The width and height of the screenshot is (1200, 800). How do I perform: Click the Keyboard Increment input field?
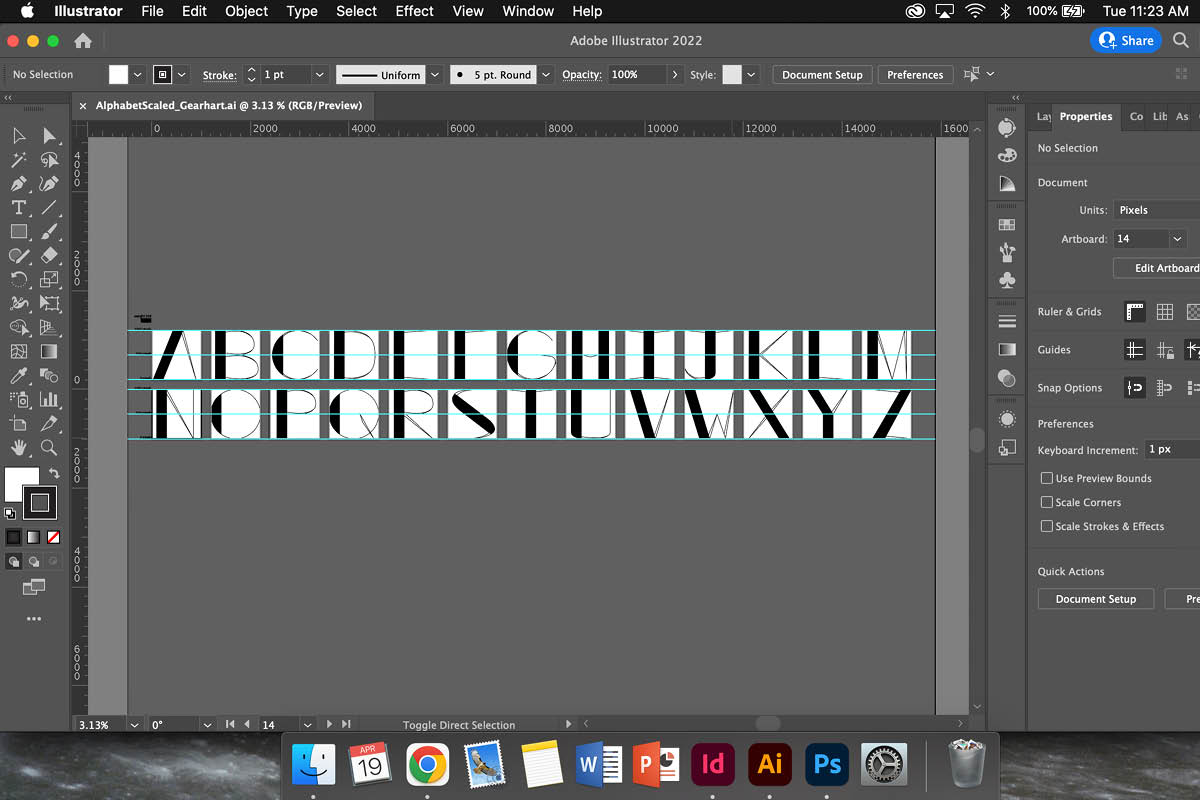(1172, 450)
